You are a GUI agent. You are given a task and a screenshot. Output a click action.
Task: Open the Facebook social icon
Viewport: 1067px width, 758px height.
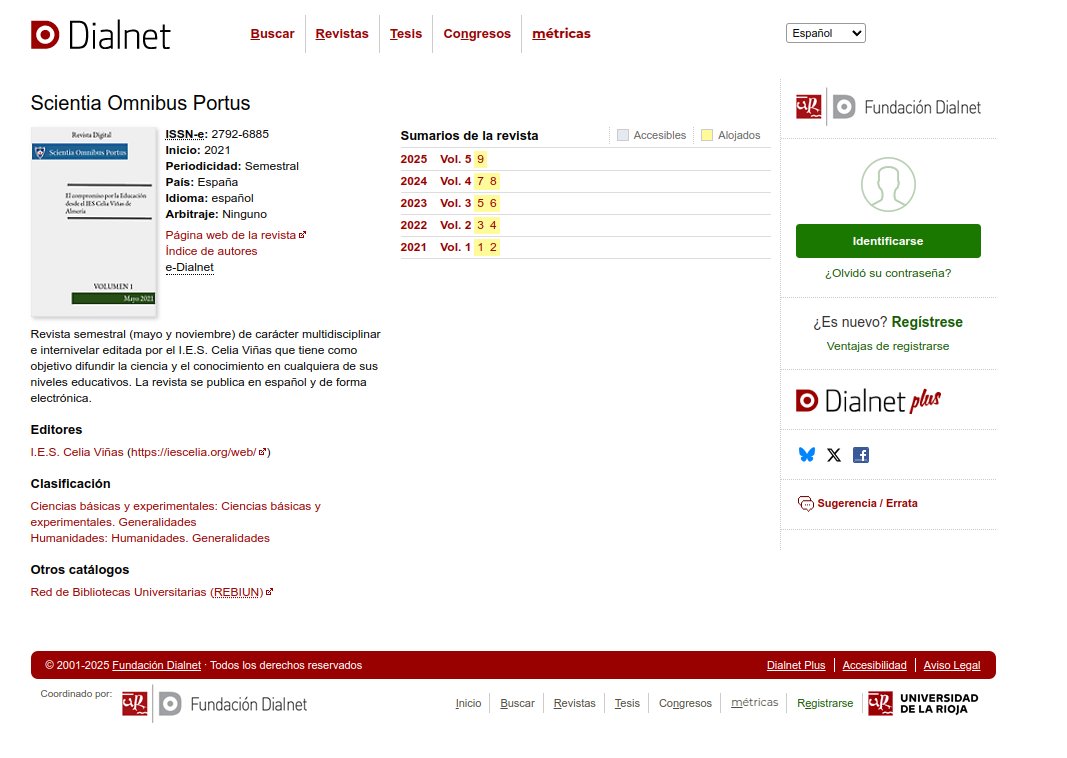click(x=861, y=455)
